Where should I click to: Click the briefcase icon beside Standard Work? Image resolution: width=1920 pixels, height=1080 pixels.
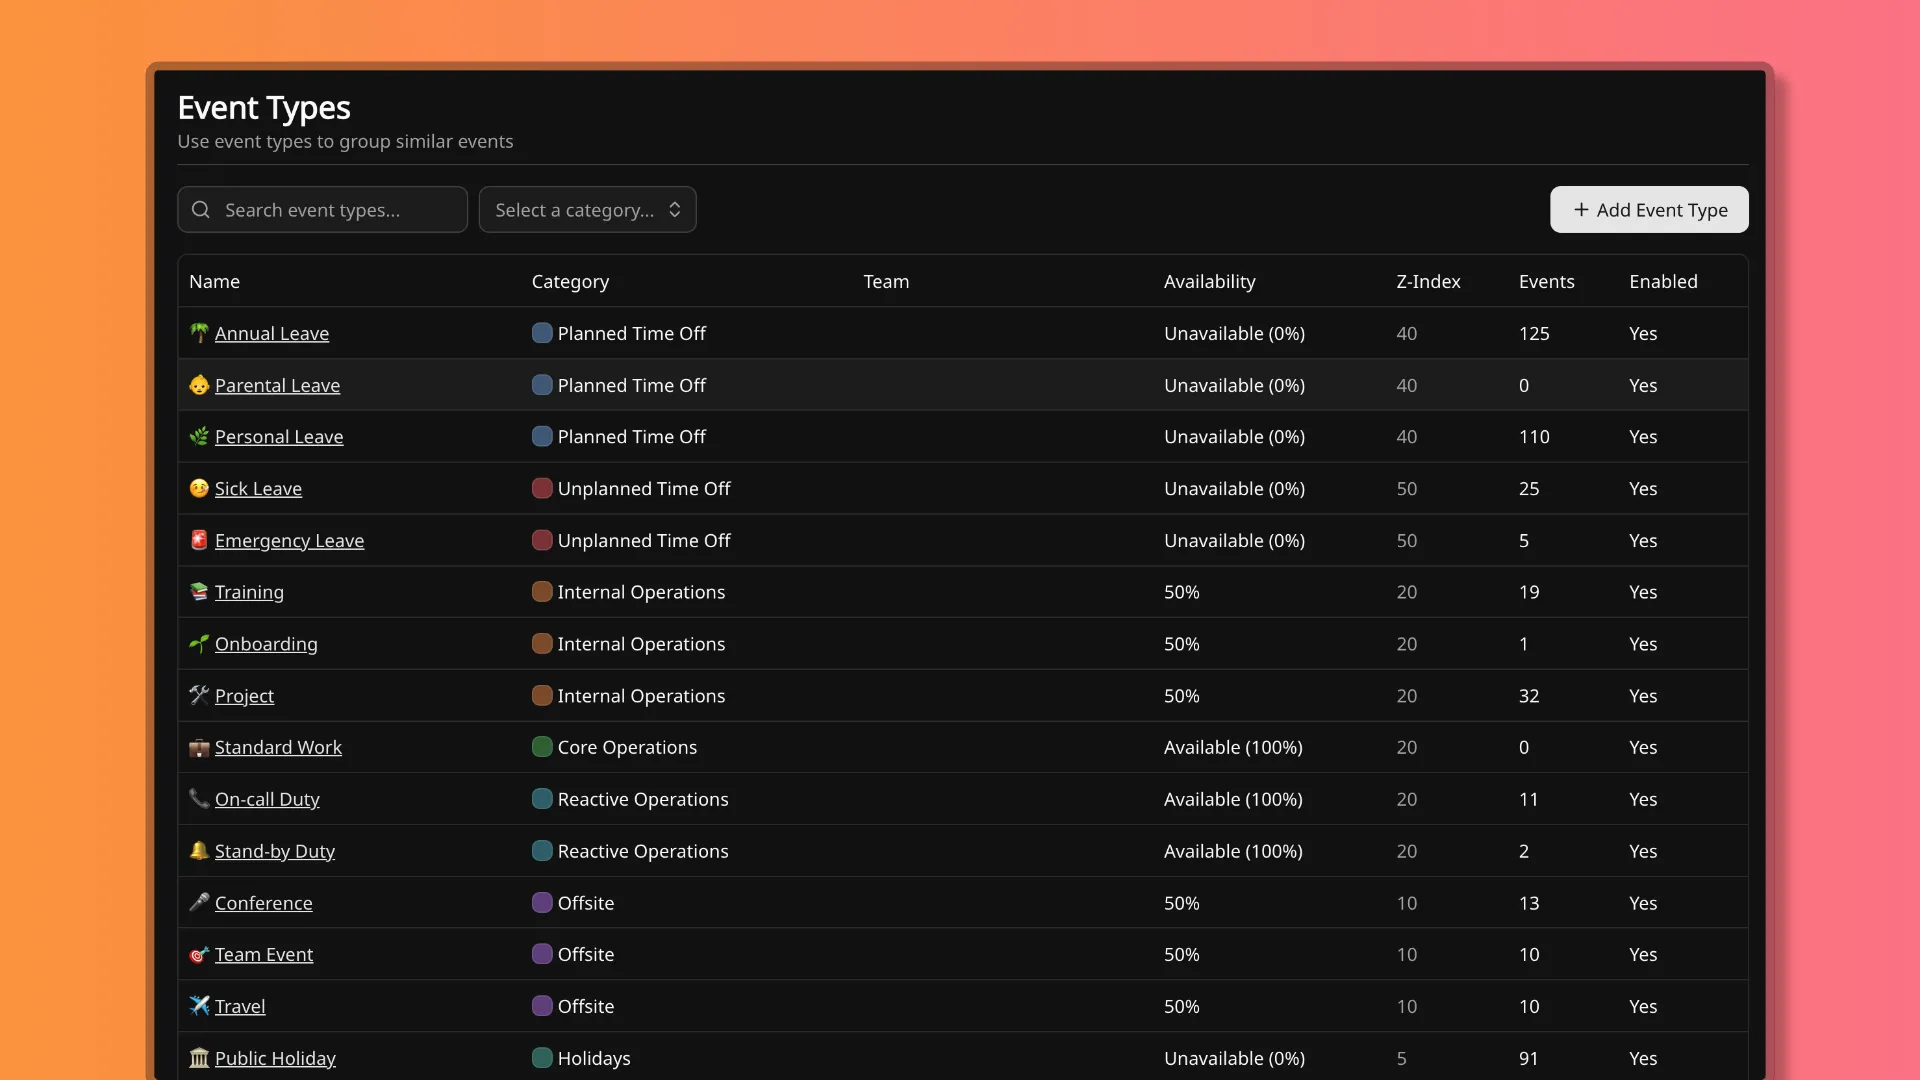[x=199, y=747]
